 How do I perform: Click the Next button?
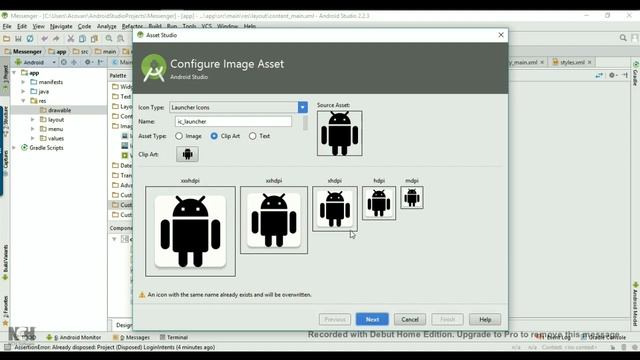click(x=372, y=319)
